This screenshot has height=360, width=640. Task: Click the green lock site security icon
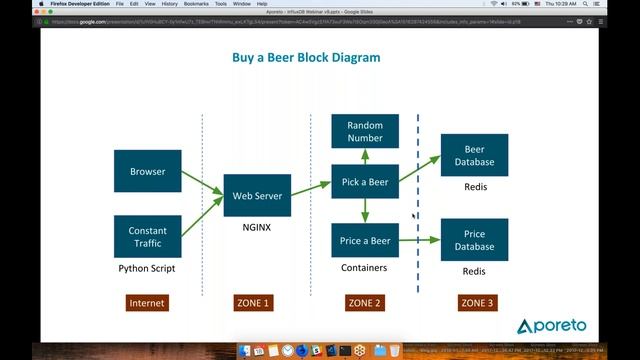[46, 22]
